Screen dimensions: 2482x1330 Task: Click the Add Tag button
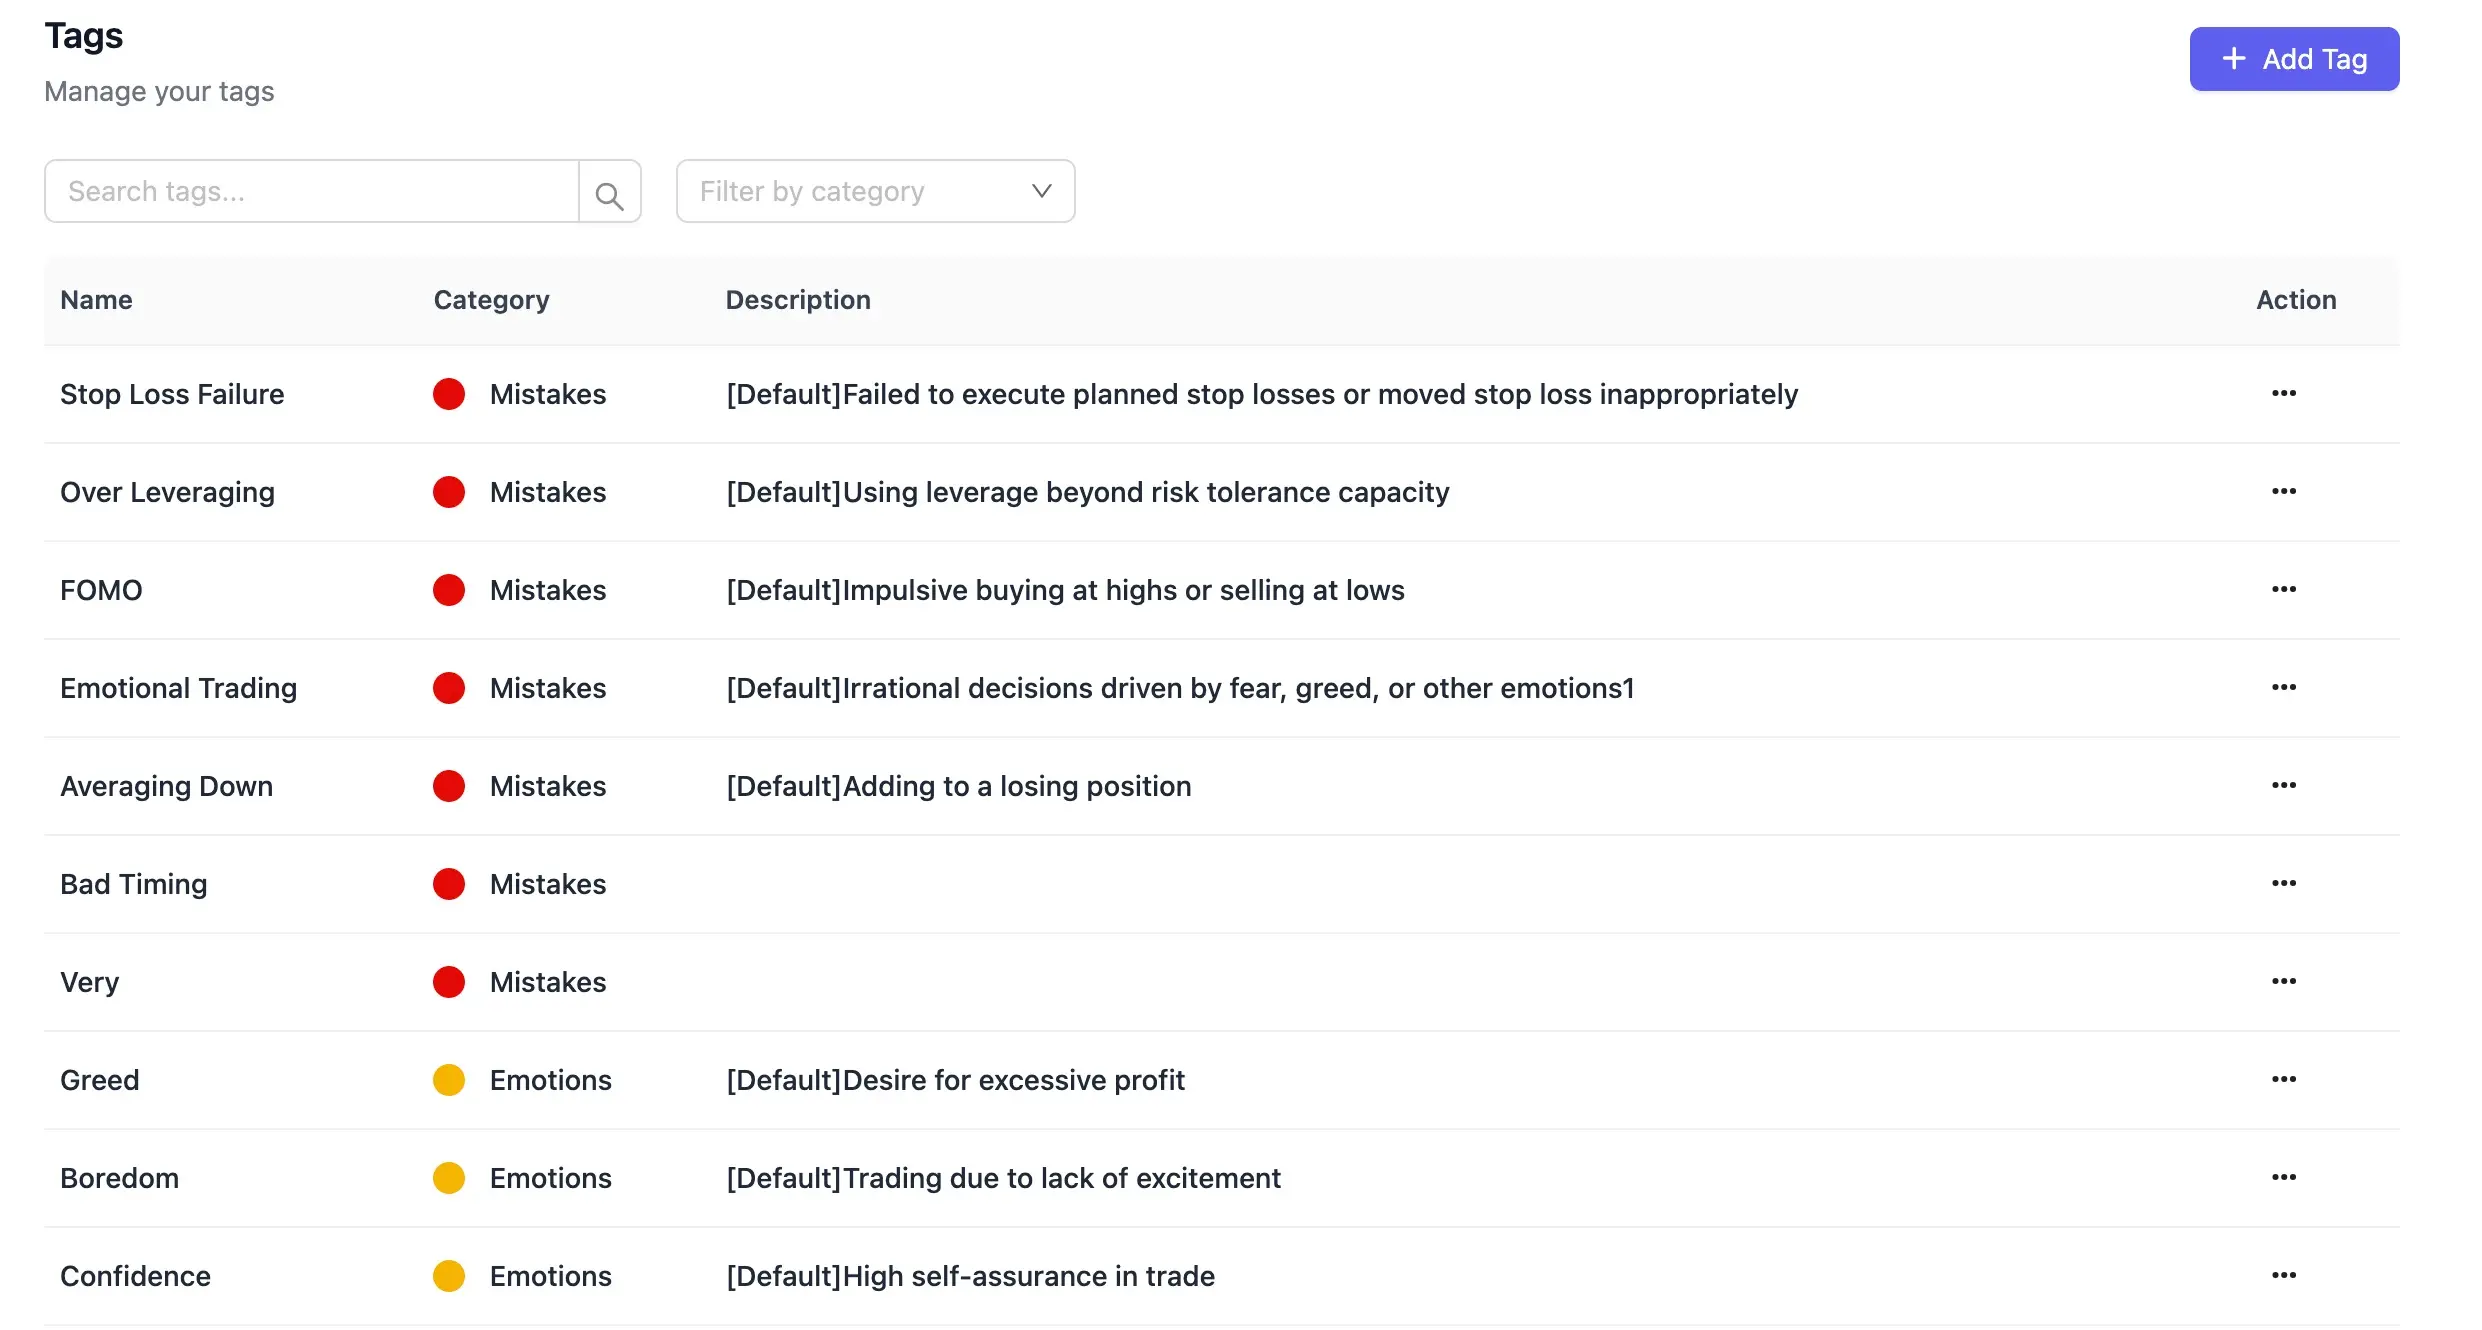pyautogui.click(x=2294, y=59)
